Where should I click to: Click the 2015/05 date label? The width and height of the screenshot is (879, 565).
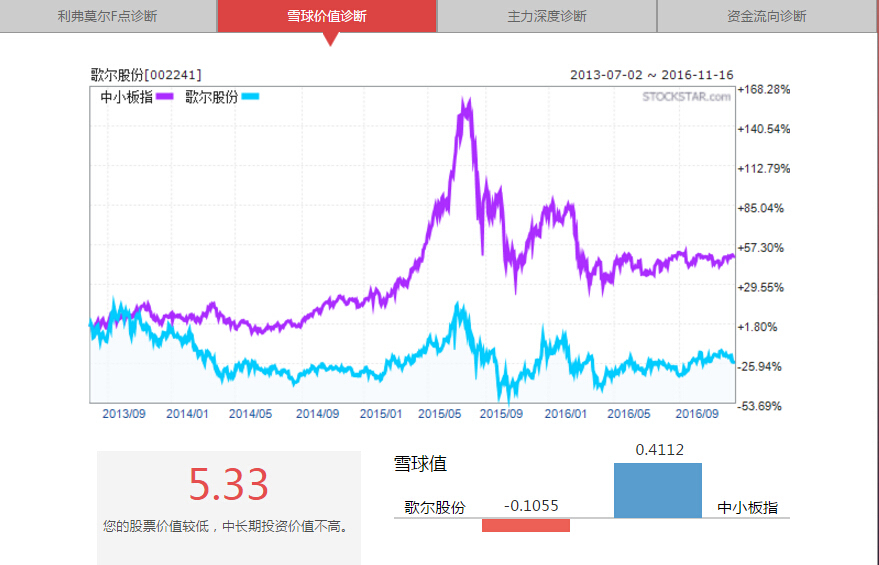point(440,414)
